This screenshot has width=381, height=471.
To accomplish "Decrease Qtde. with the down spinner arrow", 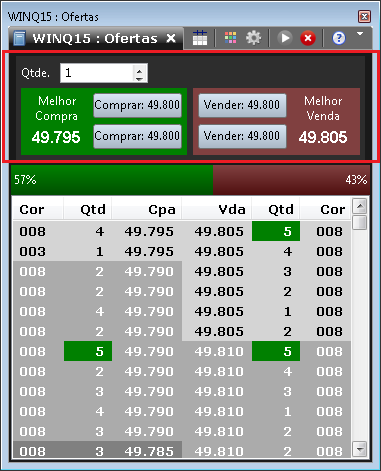I will pyautogui.click(x=139, y=78).
